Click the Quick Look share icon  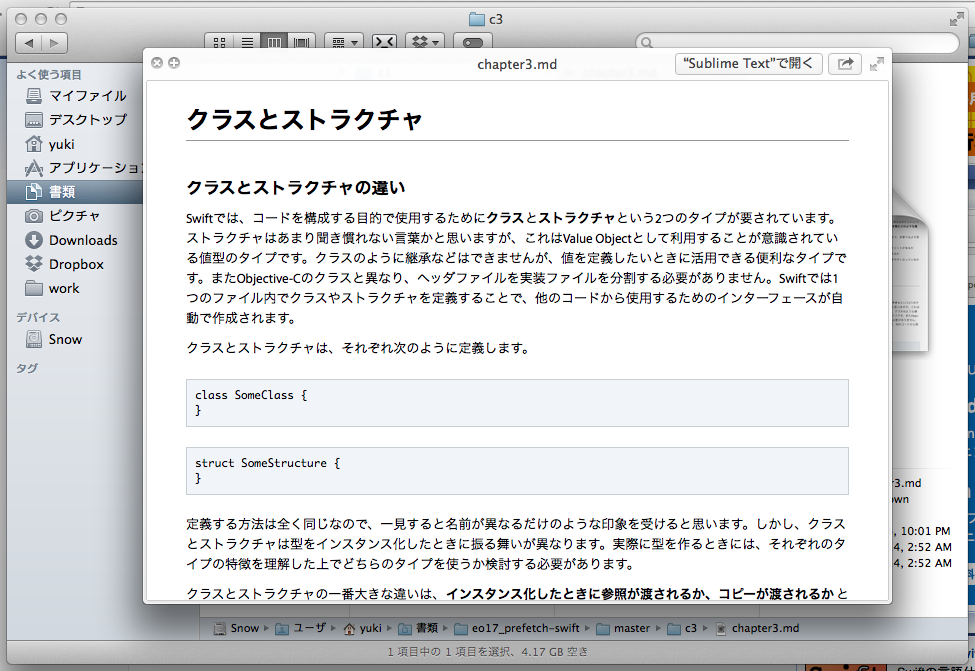point(844,64)
